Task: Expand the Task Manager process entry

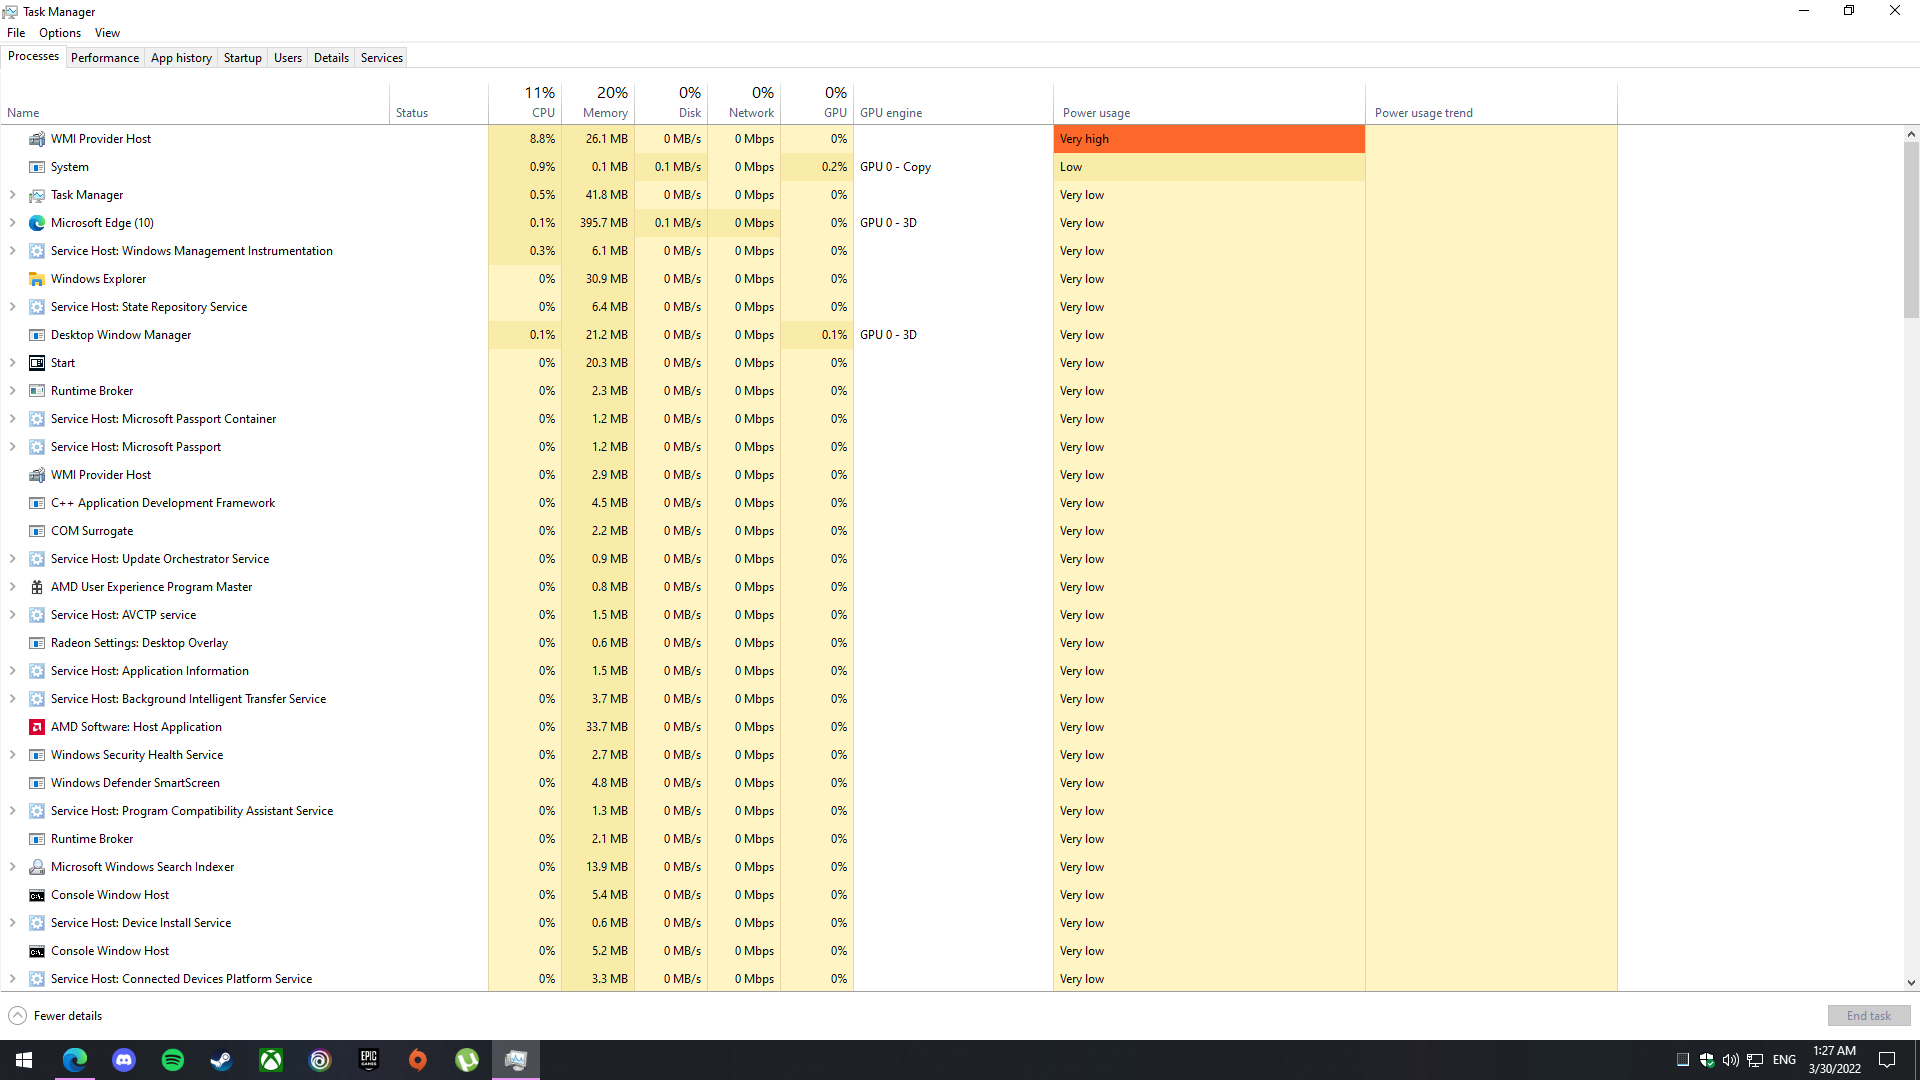Action: 12,195
